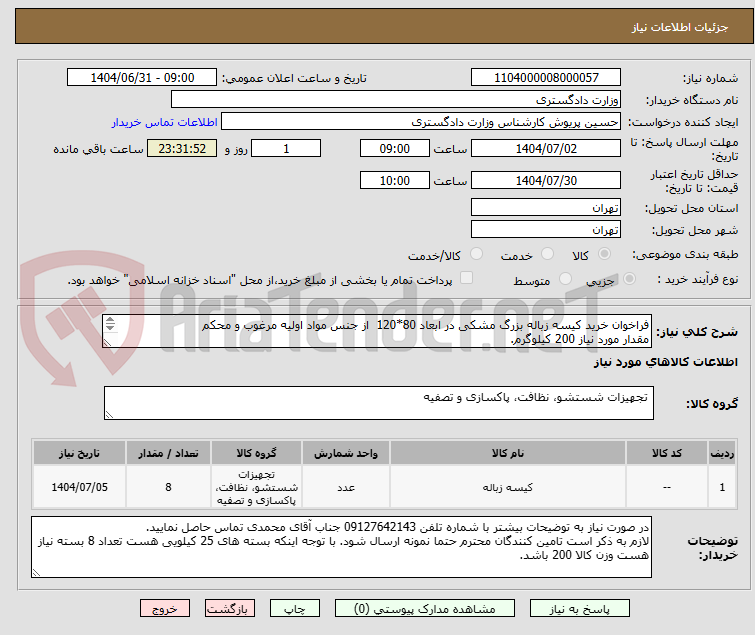Click the کد کالا column header
Screen dimensions: 755x635
(667, 453)
